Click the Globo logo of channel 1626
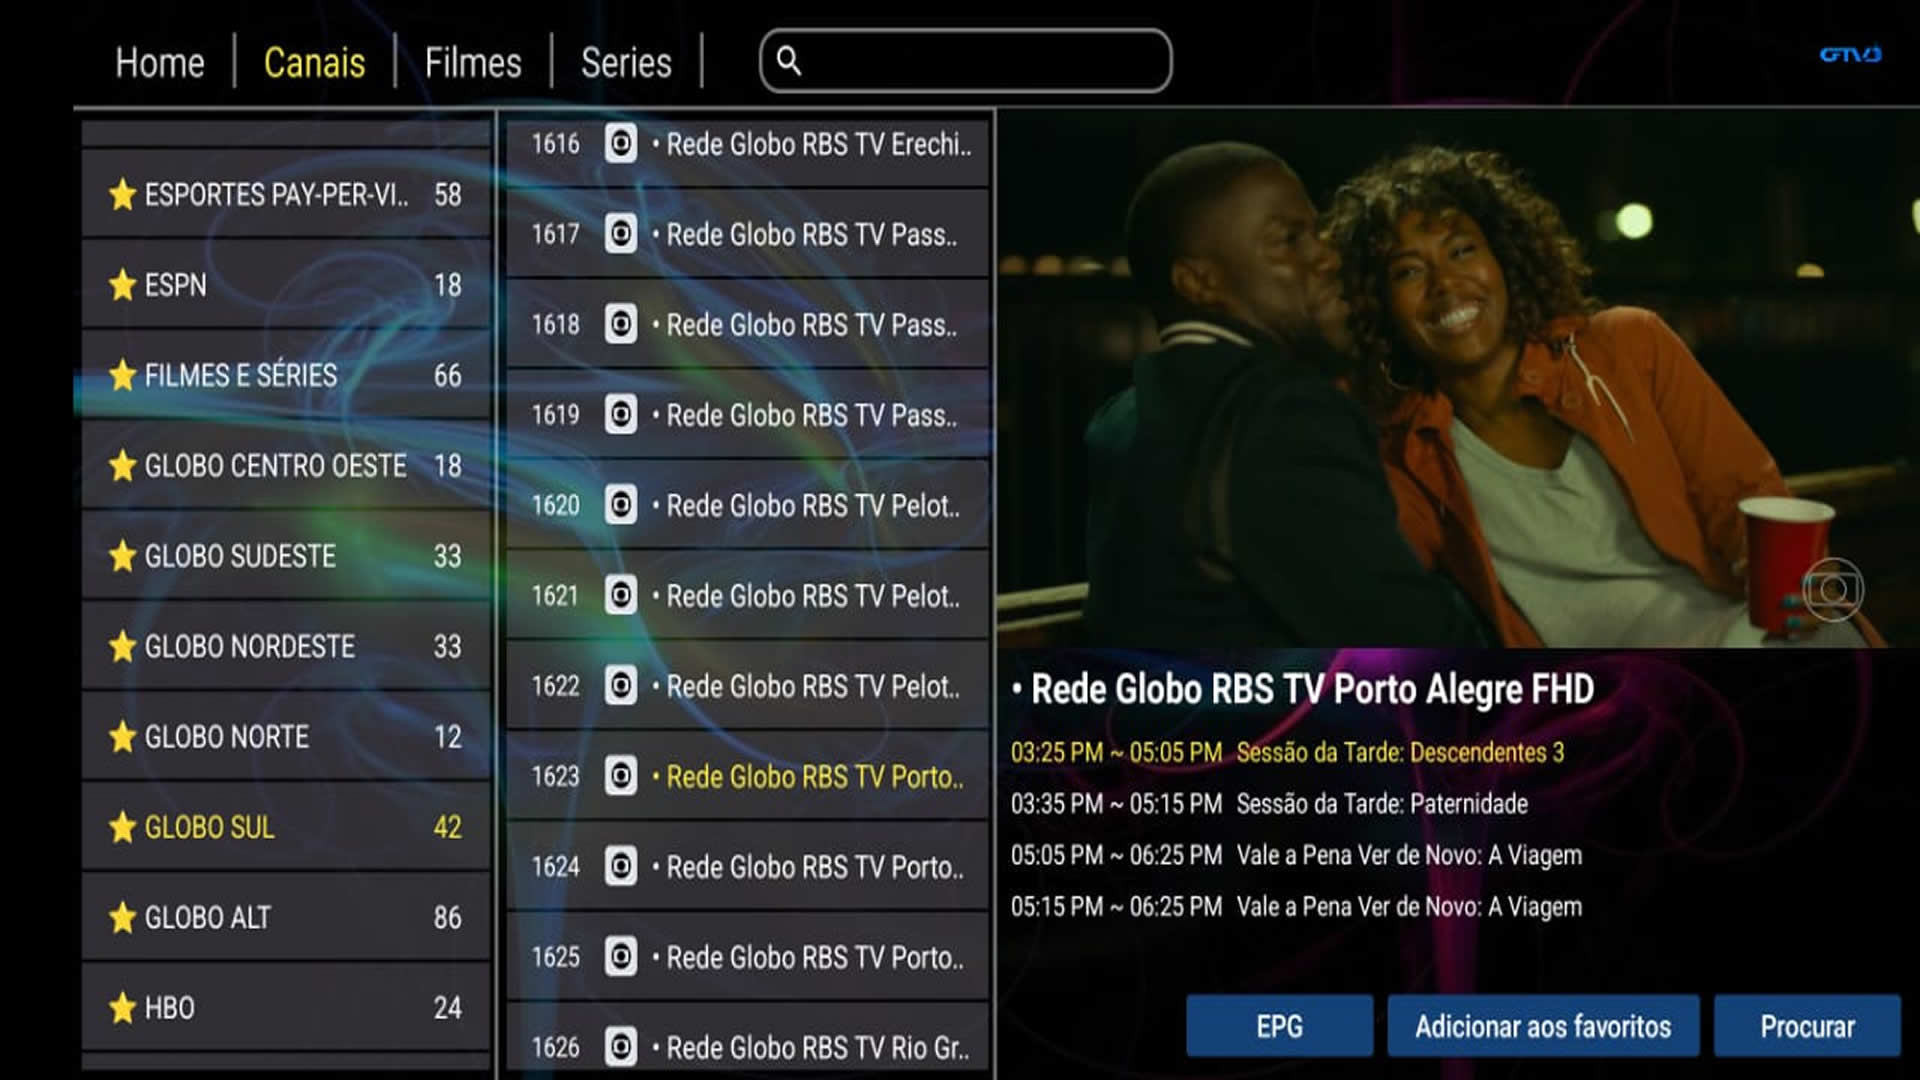Screen dimensions: 1920x1080 click(x=621, y=1047)
